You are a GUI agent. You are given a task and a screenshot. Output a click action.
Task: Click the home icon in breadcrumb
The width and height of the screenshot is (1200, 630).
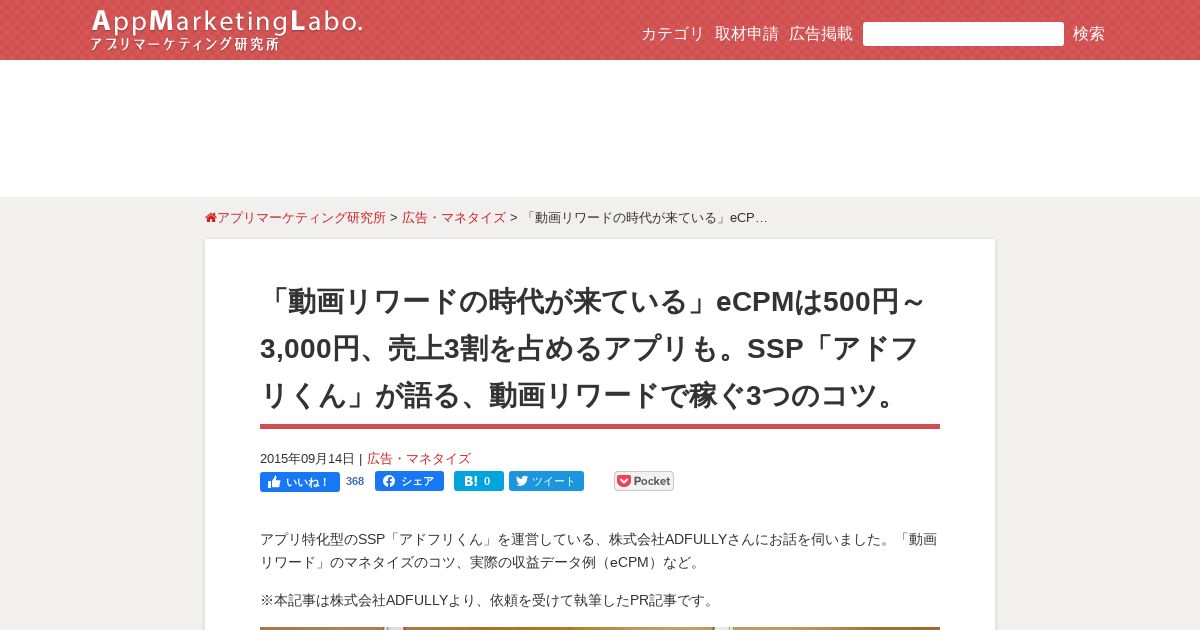[211, 218]
